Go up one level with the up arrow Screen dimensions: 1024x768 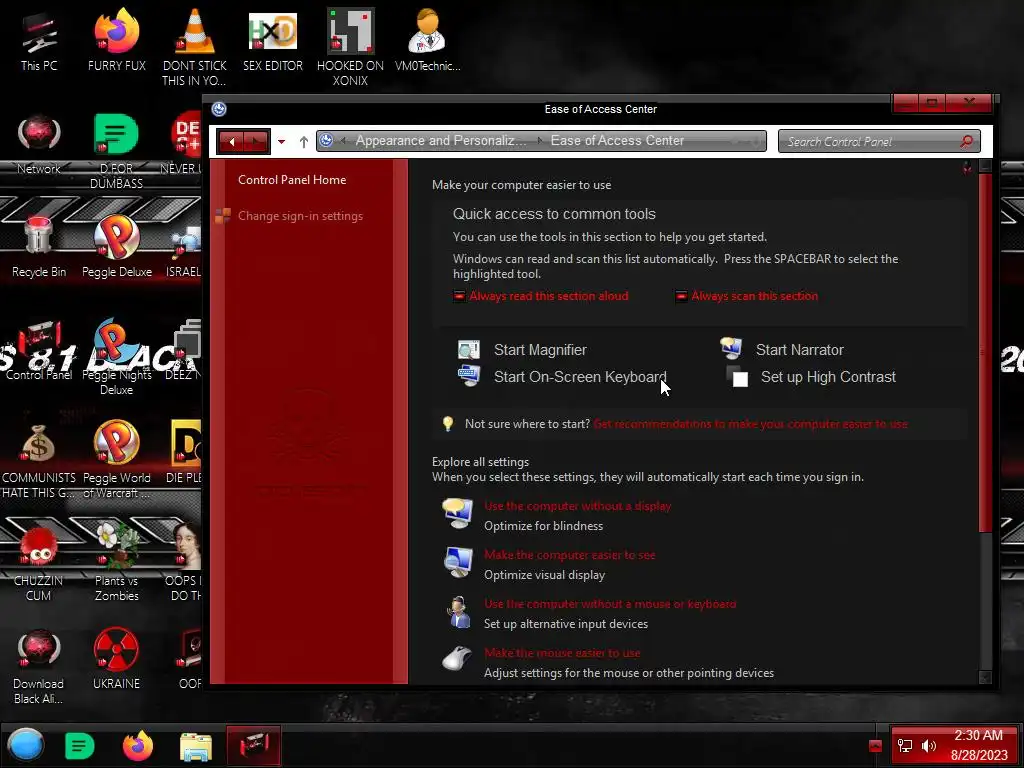pyautogui.click(x=304, y=142)
